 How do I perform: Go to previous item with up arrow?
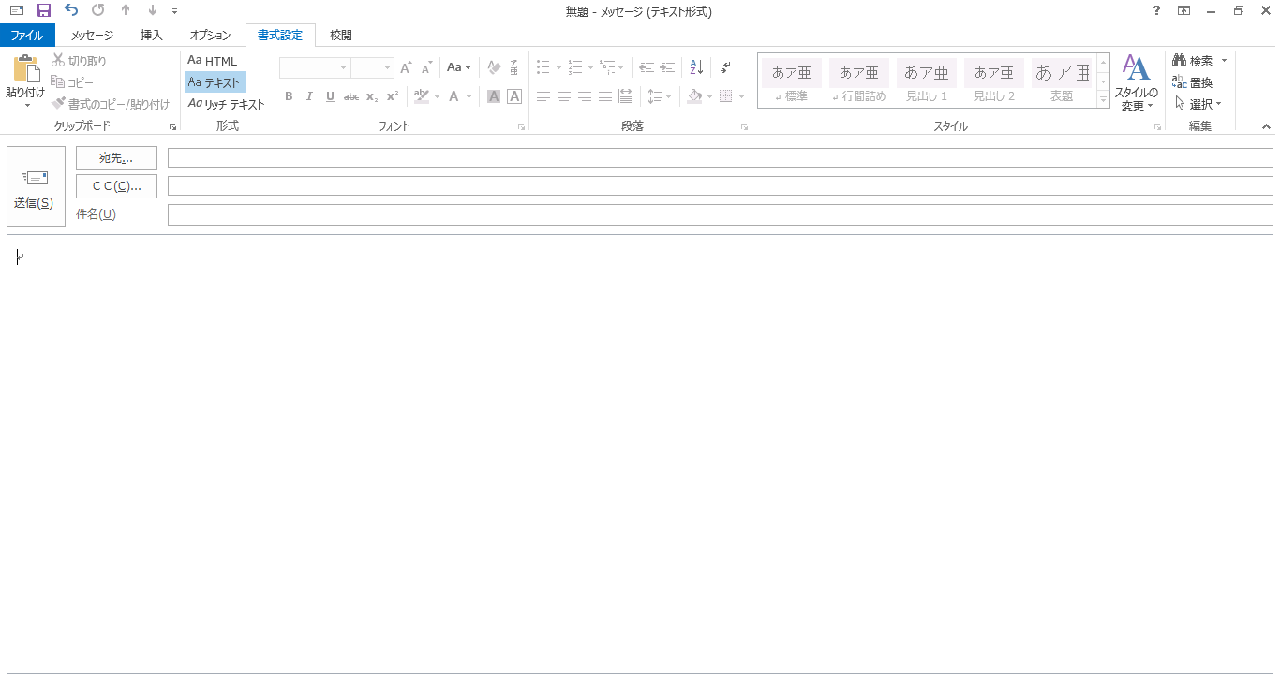tap(125, 11)
